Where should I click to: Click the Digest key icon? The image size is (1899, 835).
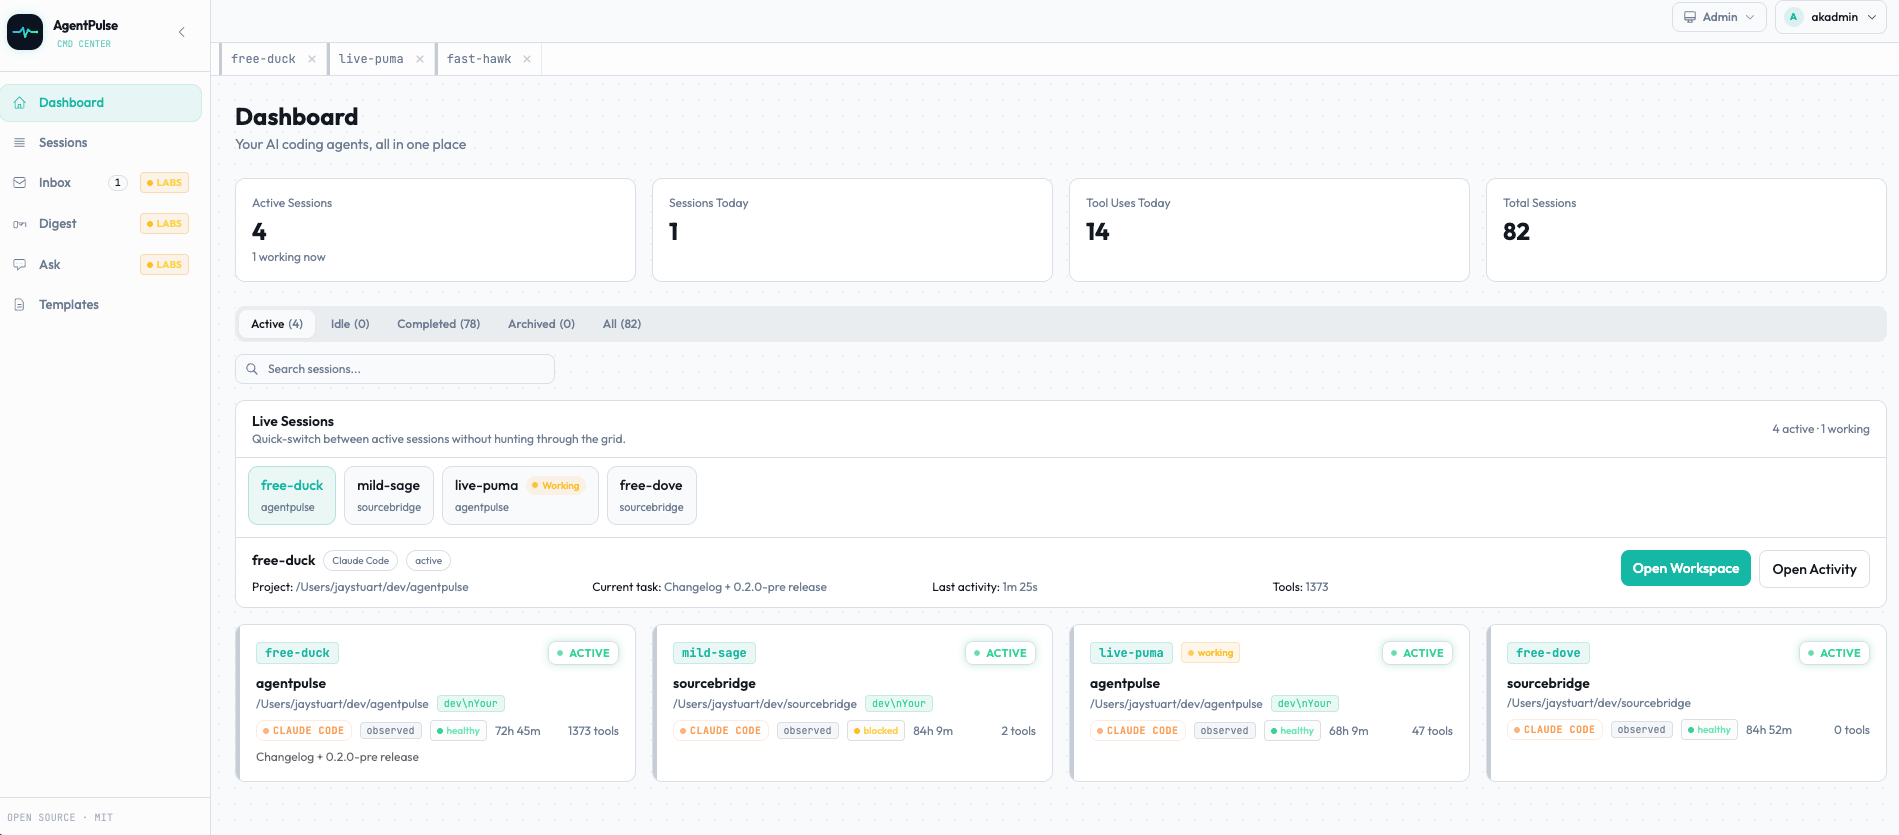(19, 224)
